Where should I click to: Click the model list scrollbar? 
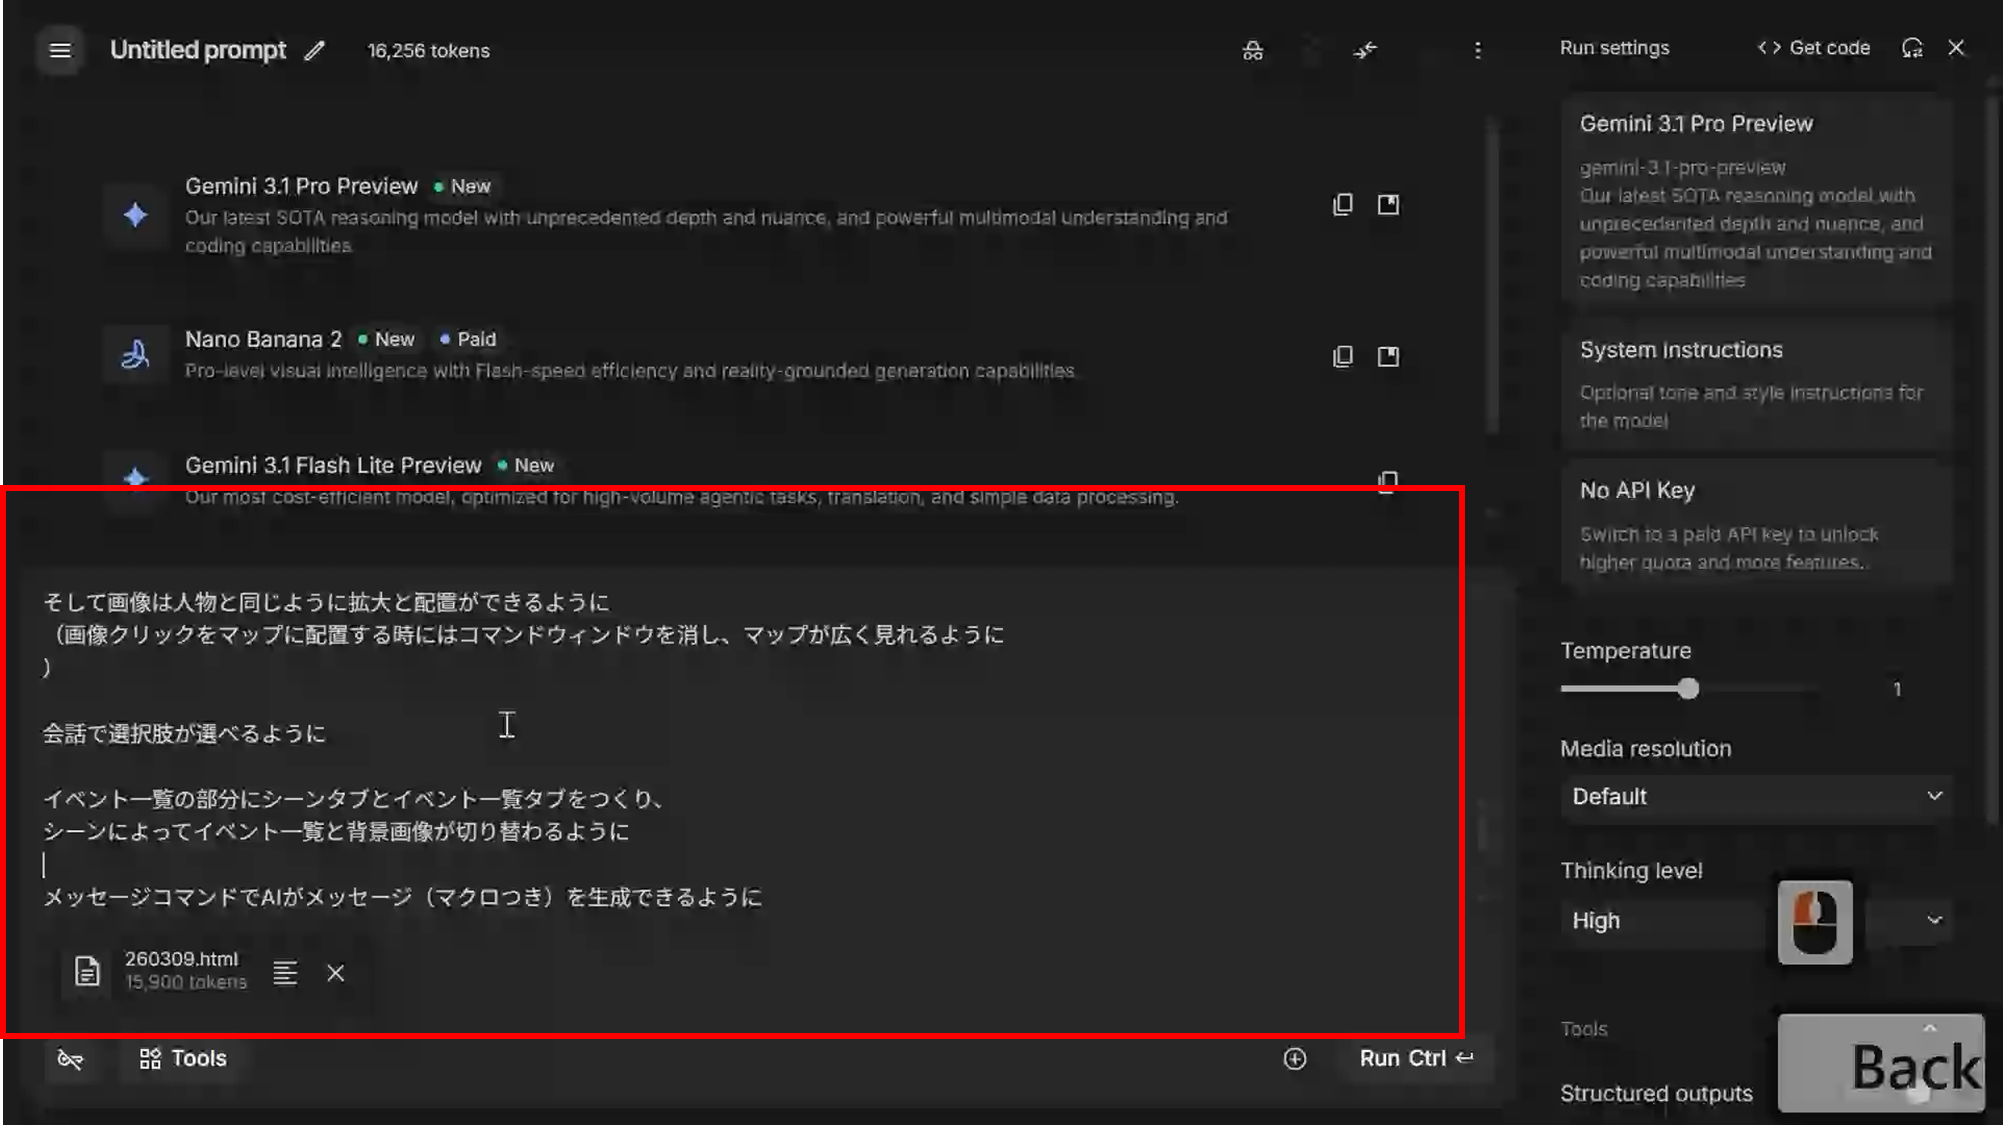[x=1492, y=275]
